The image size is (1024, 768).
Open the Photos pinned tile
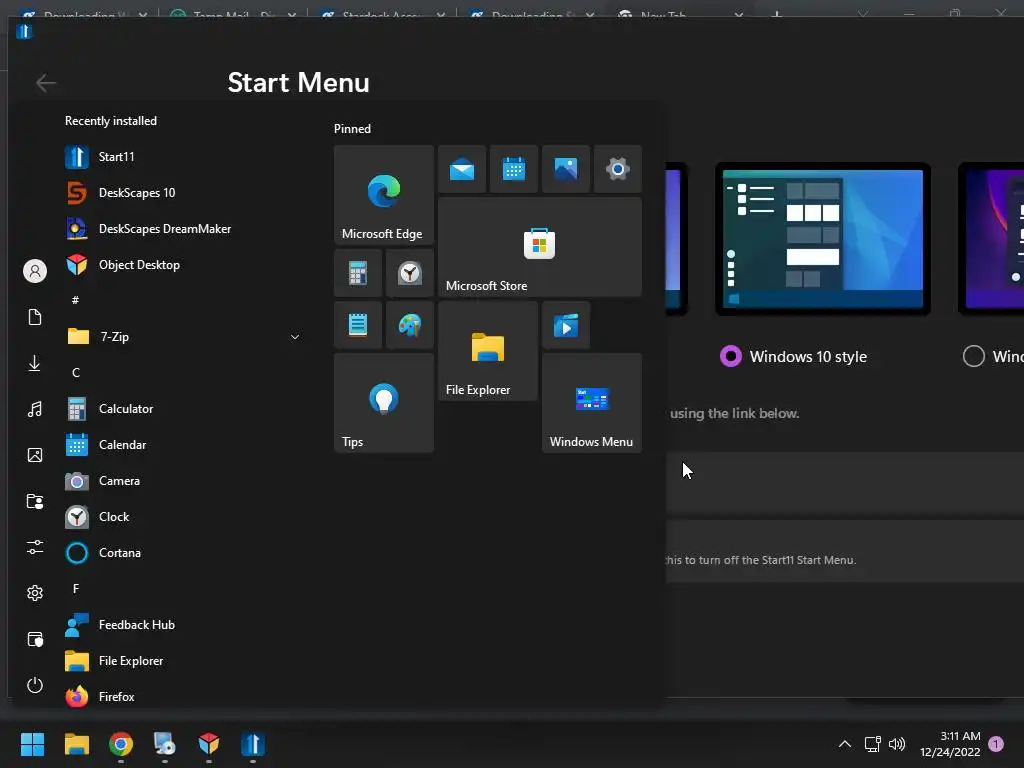tap(566, 169)
